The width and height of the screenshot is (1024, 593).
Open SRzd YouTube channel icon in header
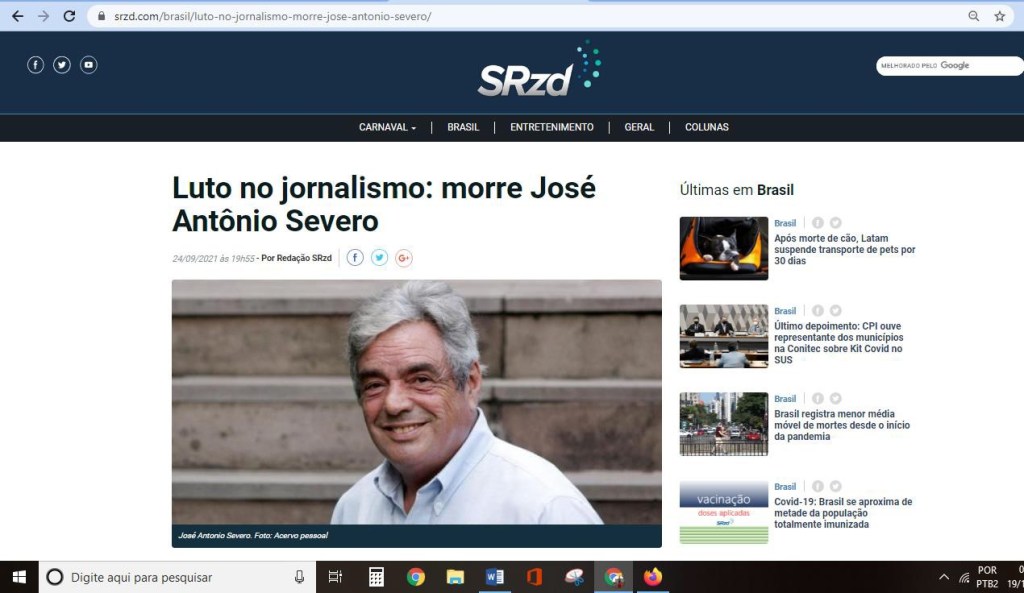[89, 65]
